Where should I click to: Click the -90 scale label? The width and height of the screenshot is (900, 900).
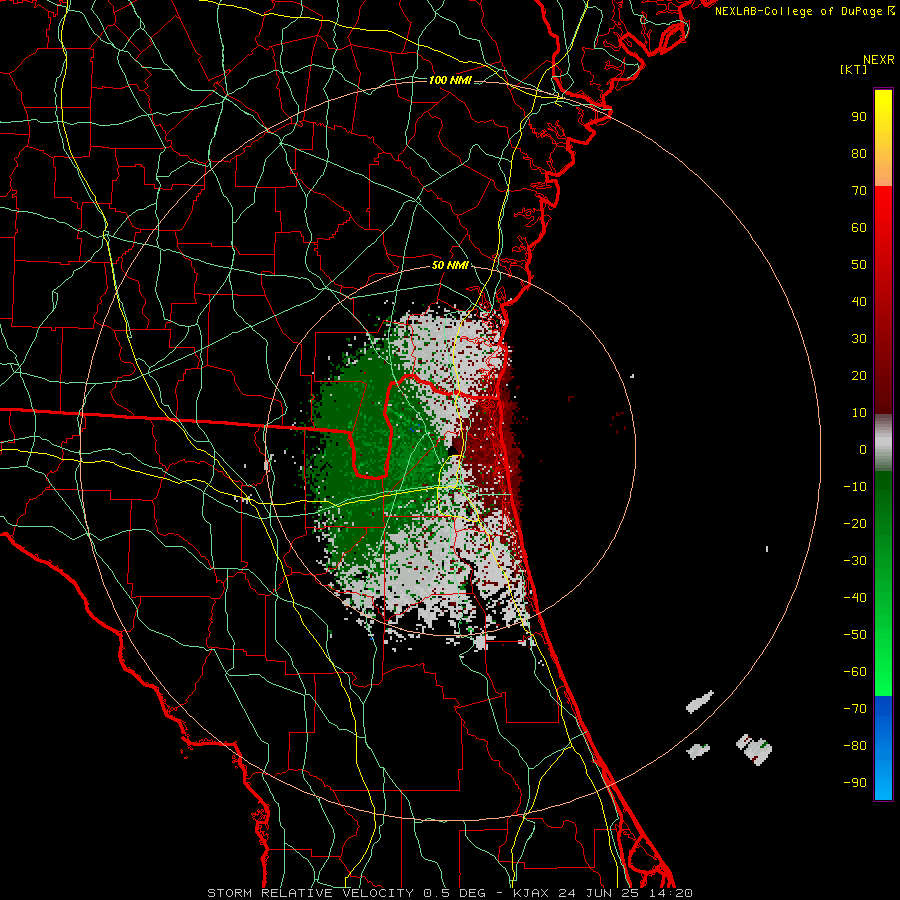(855, 782)
